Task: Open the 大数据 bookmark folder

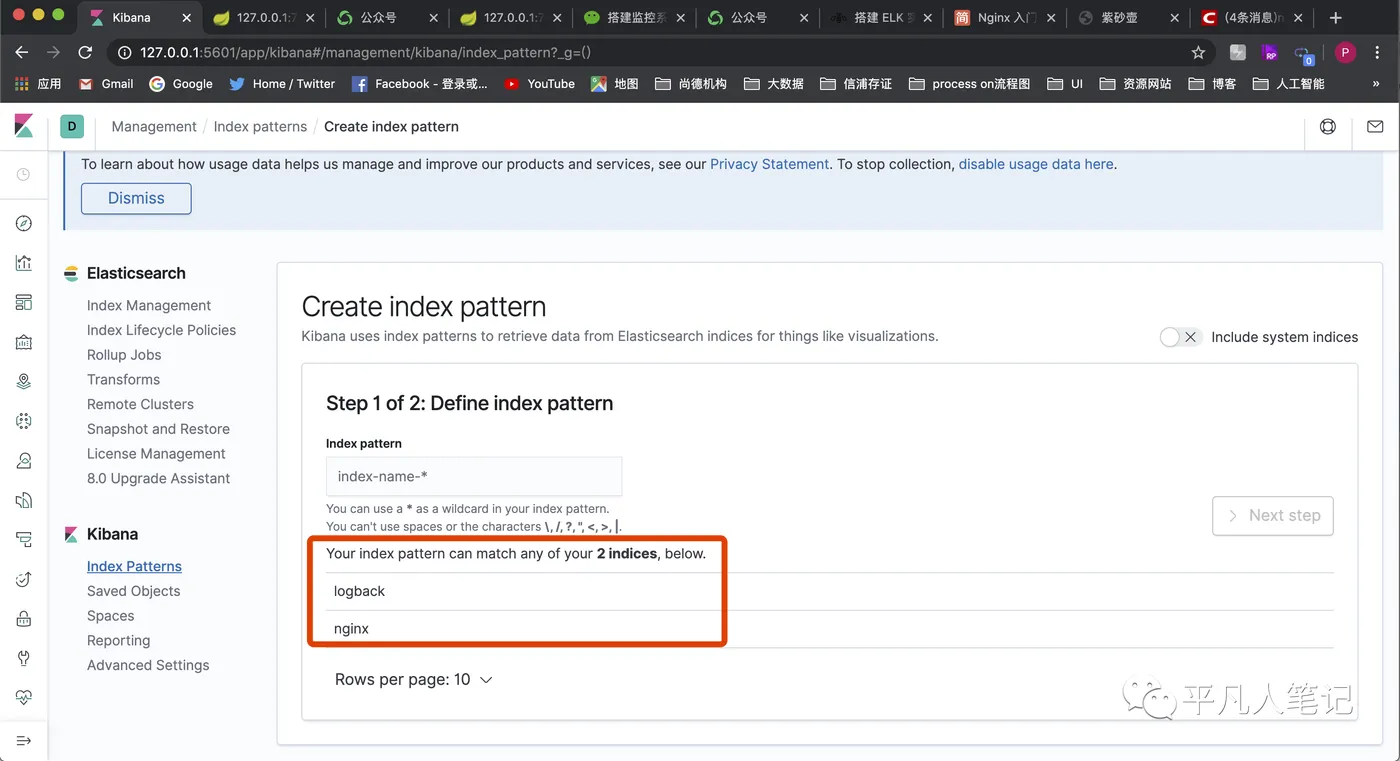Action: point(774,84)
